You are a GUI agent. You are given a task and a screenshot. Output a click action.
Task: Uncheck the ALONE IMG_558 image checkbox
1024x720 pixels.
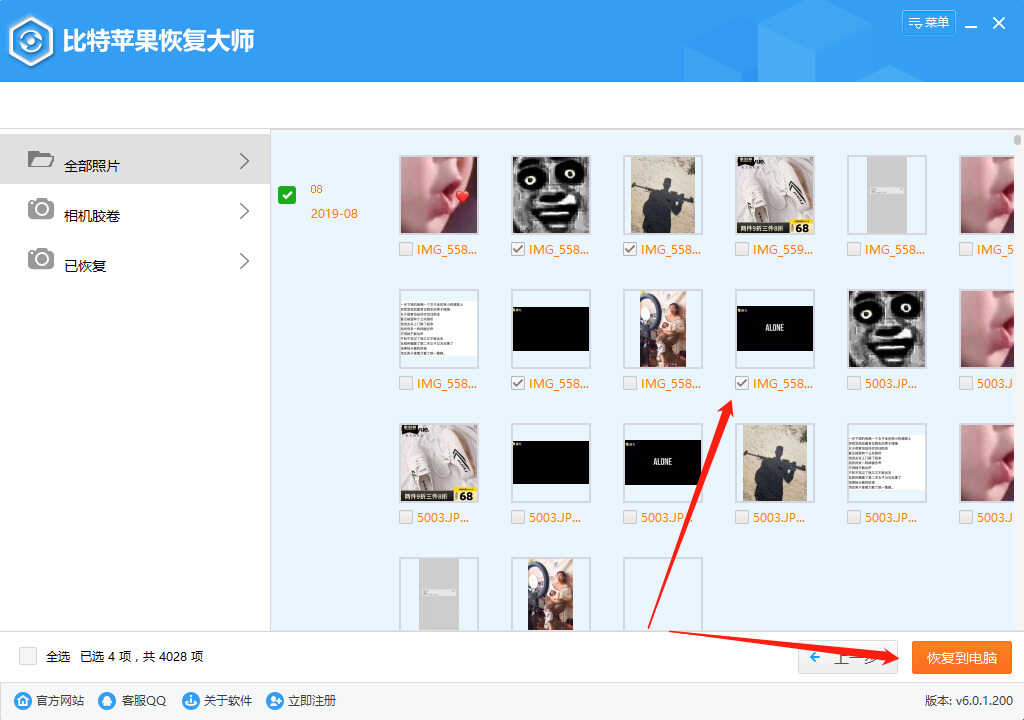tap(741, 383)
